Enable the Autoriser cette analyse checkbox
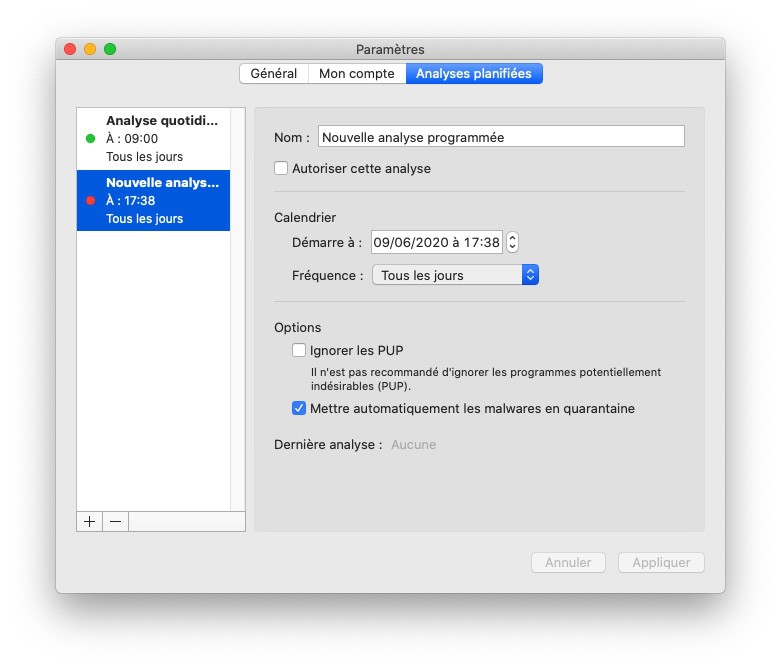Viewport: 781px width, 667px height. point(281,169)
